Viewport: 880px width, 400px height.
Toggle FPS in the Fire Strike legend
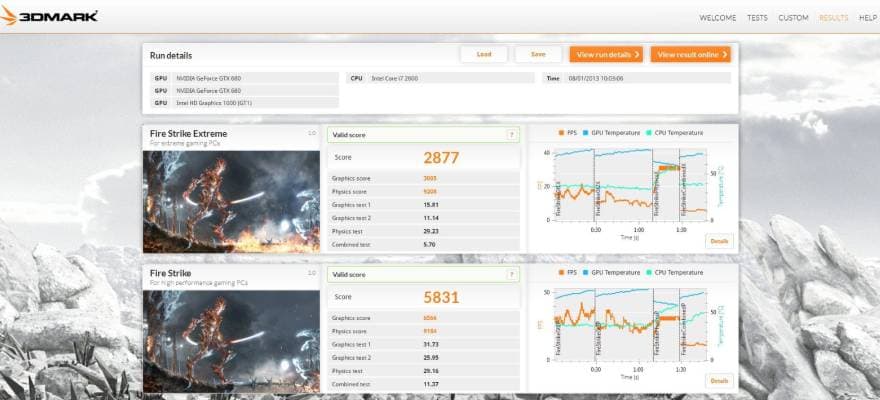(x=567, y=273)
